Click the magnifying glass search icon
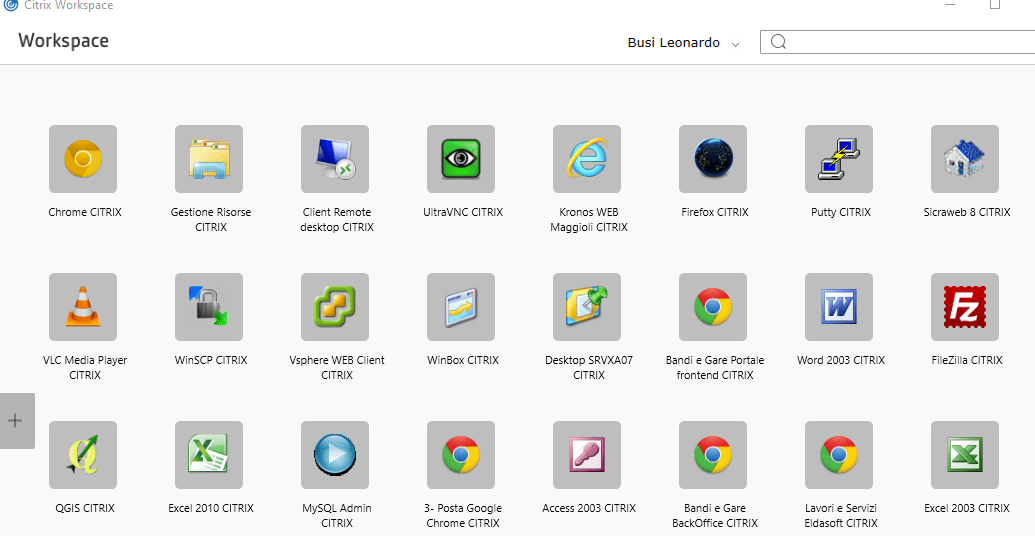This screenshot has width=1035, height=536. (x=778, y=42)
